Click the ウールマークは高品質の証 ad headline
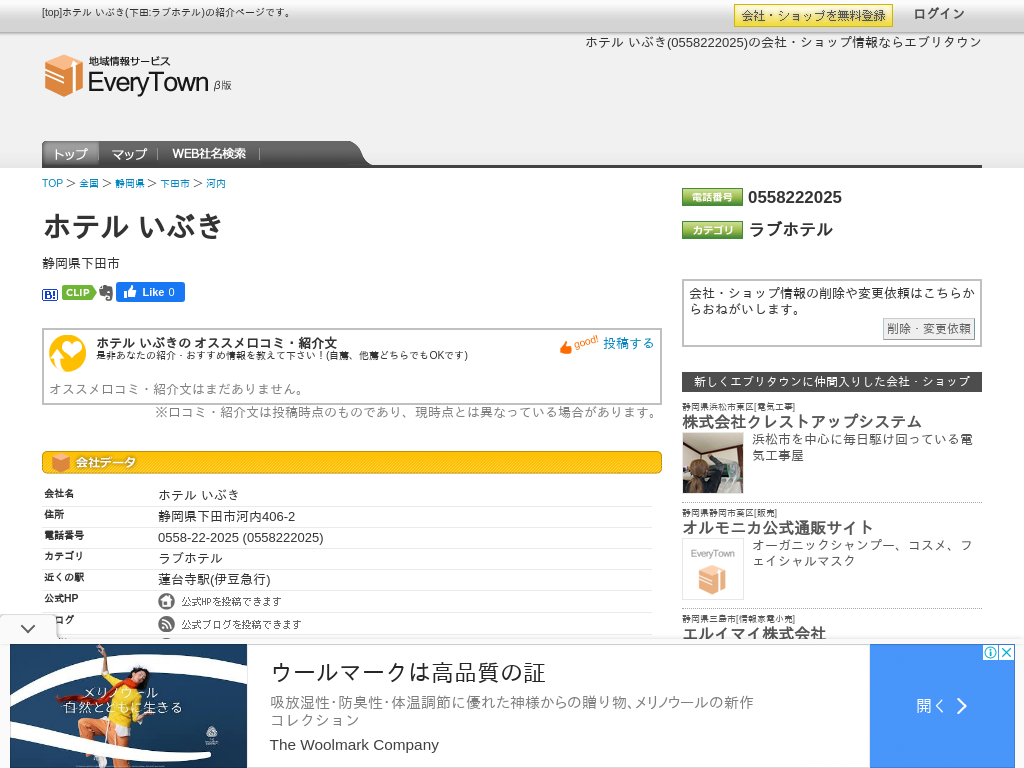1024x768 pixels. [x=408, y=672]
